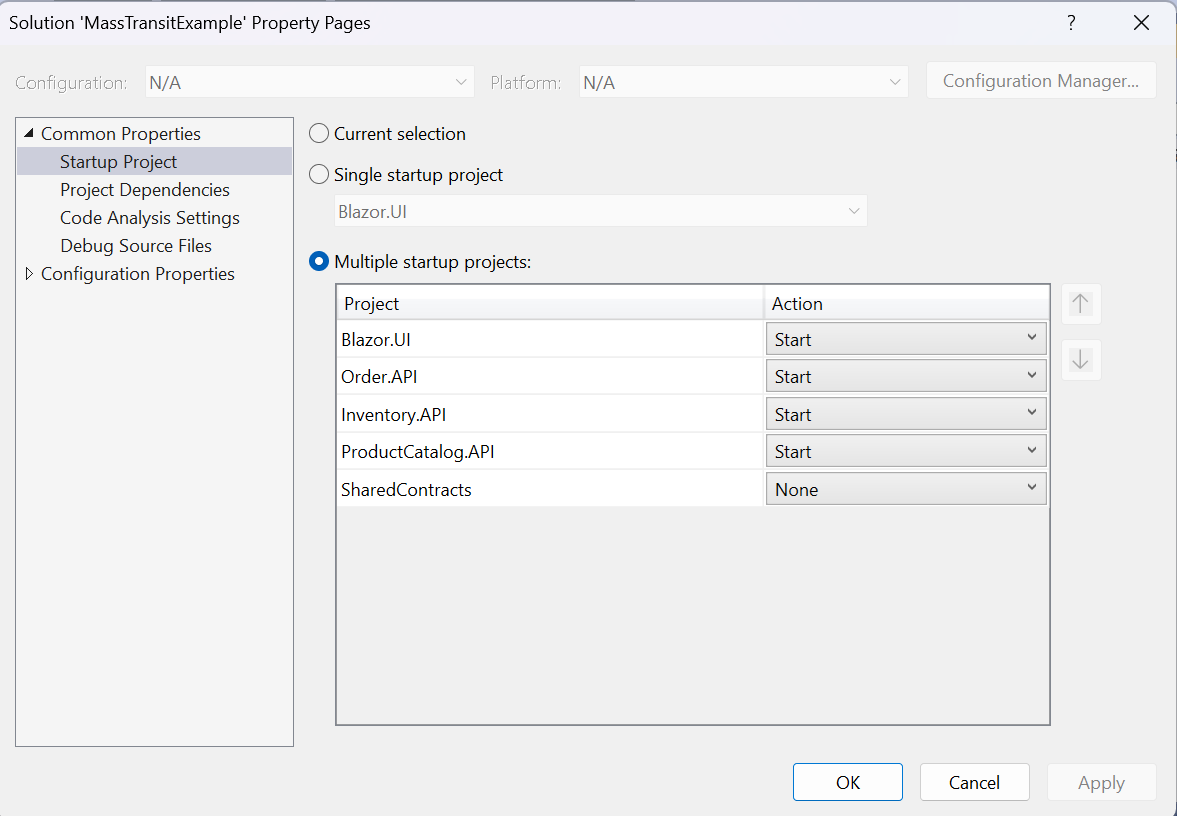Open Debug Source Files settings
The height and width of the screenshot is (816, 1177).
[x=136, y=245]
